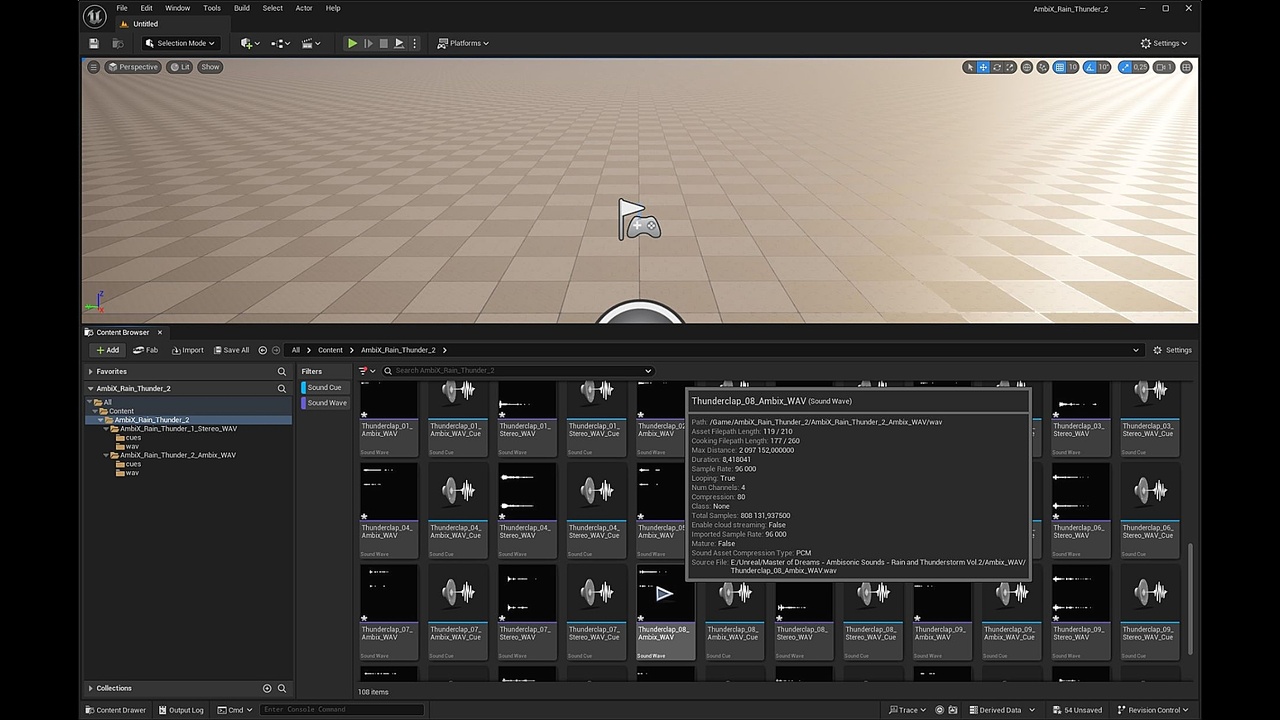Click the save current level icon

click(x=94, y=43)
